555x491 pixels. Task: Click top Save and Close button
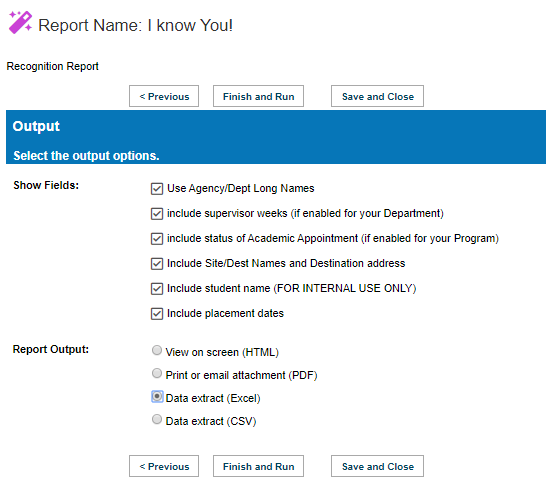(x=377, y=96)
